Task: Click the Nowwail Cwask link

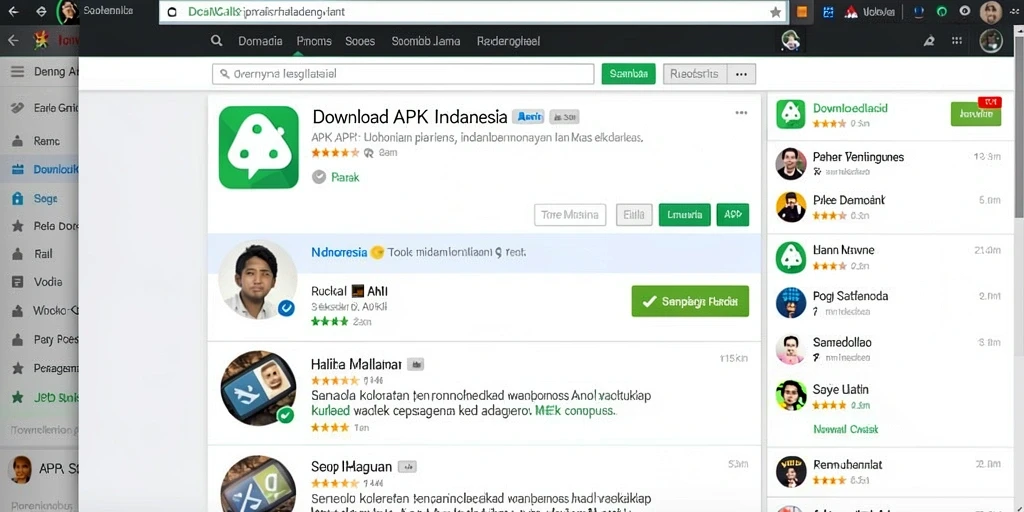Action: coord(846,429)
